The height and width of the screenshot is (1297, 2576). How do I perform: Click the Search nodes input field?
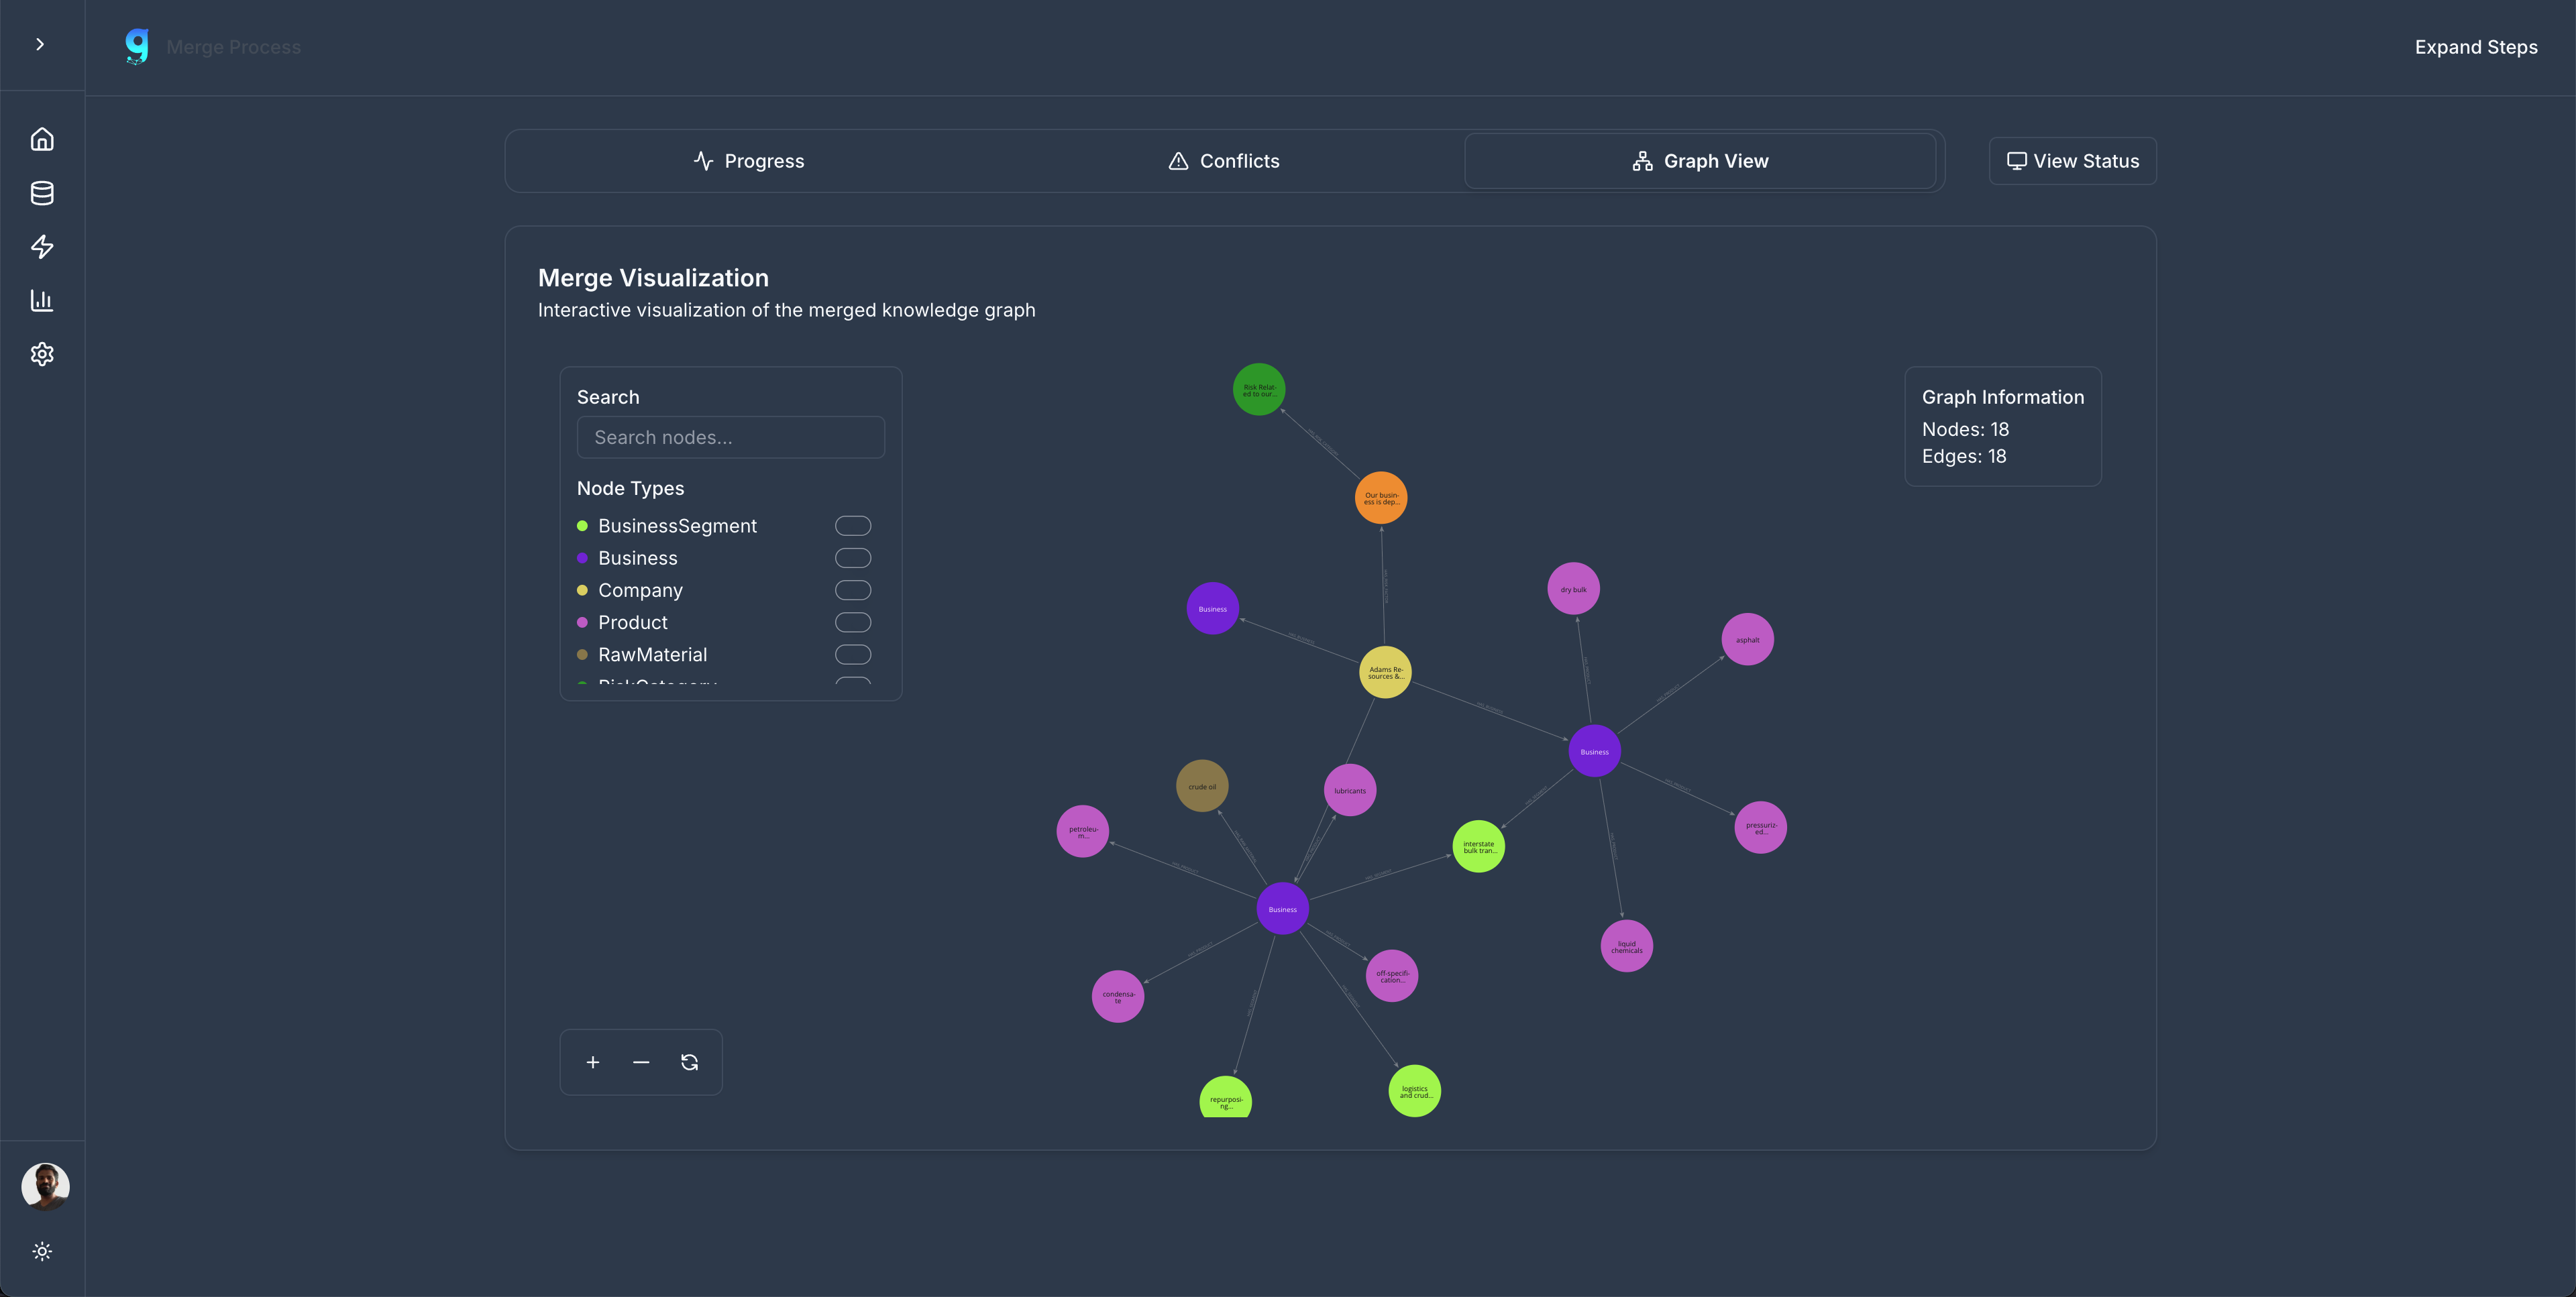[730, 437]
